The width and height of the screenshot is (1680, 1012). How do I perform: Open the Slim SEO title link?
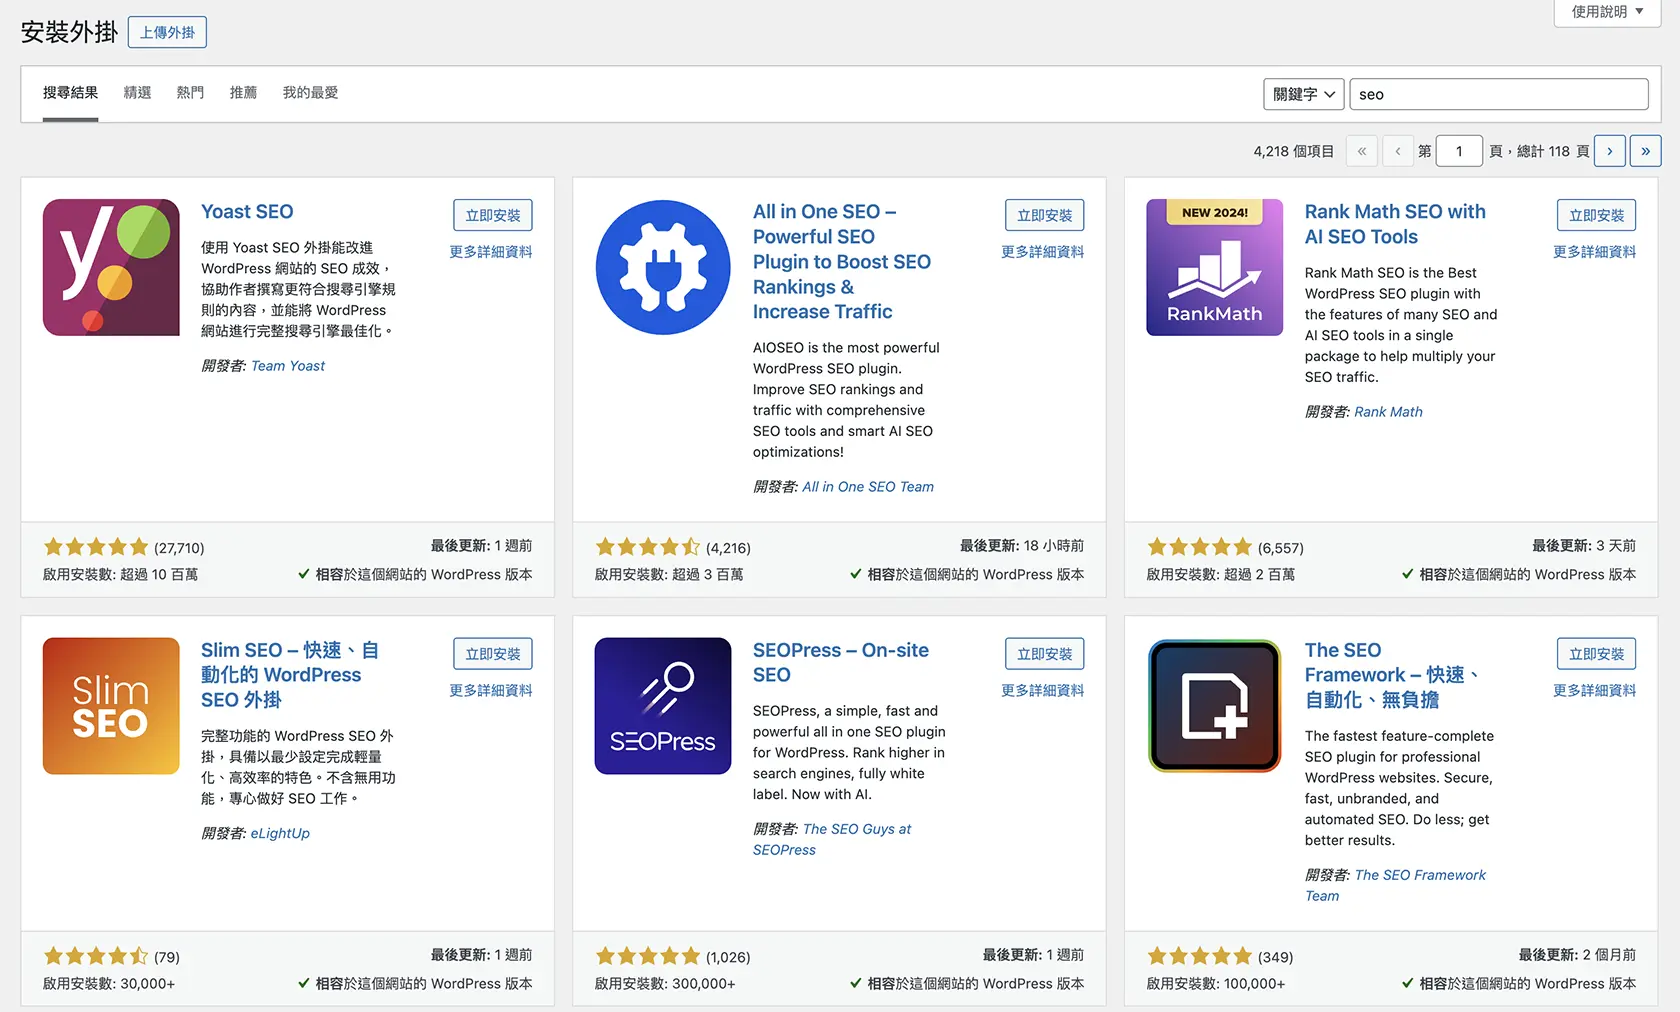(290, 675)
